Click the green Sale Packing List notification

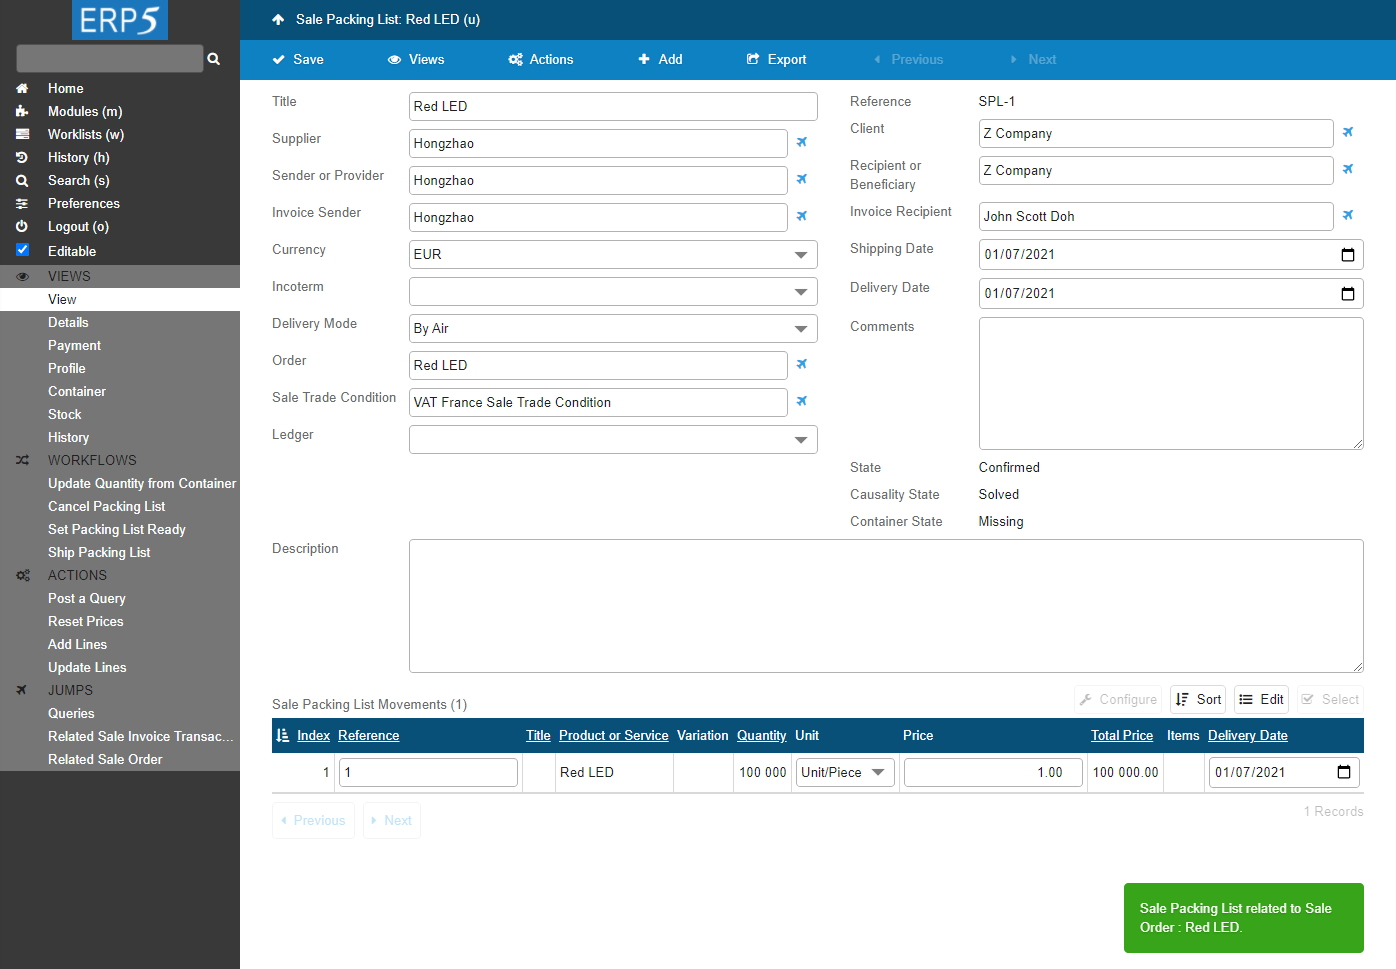tap(1244, 918)
